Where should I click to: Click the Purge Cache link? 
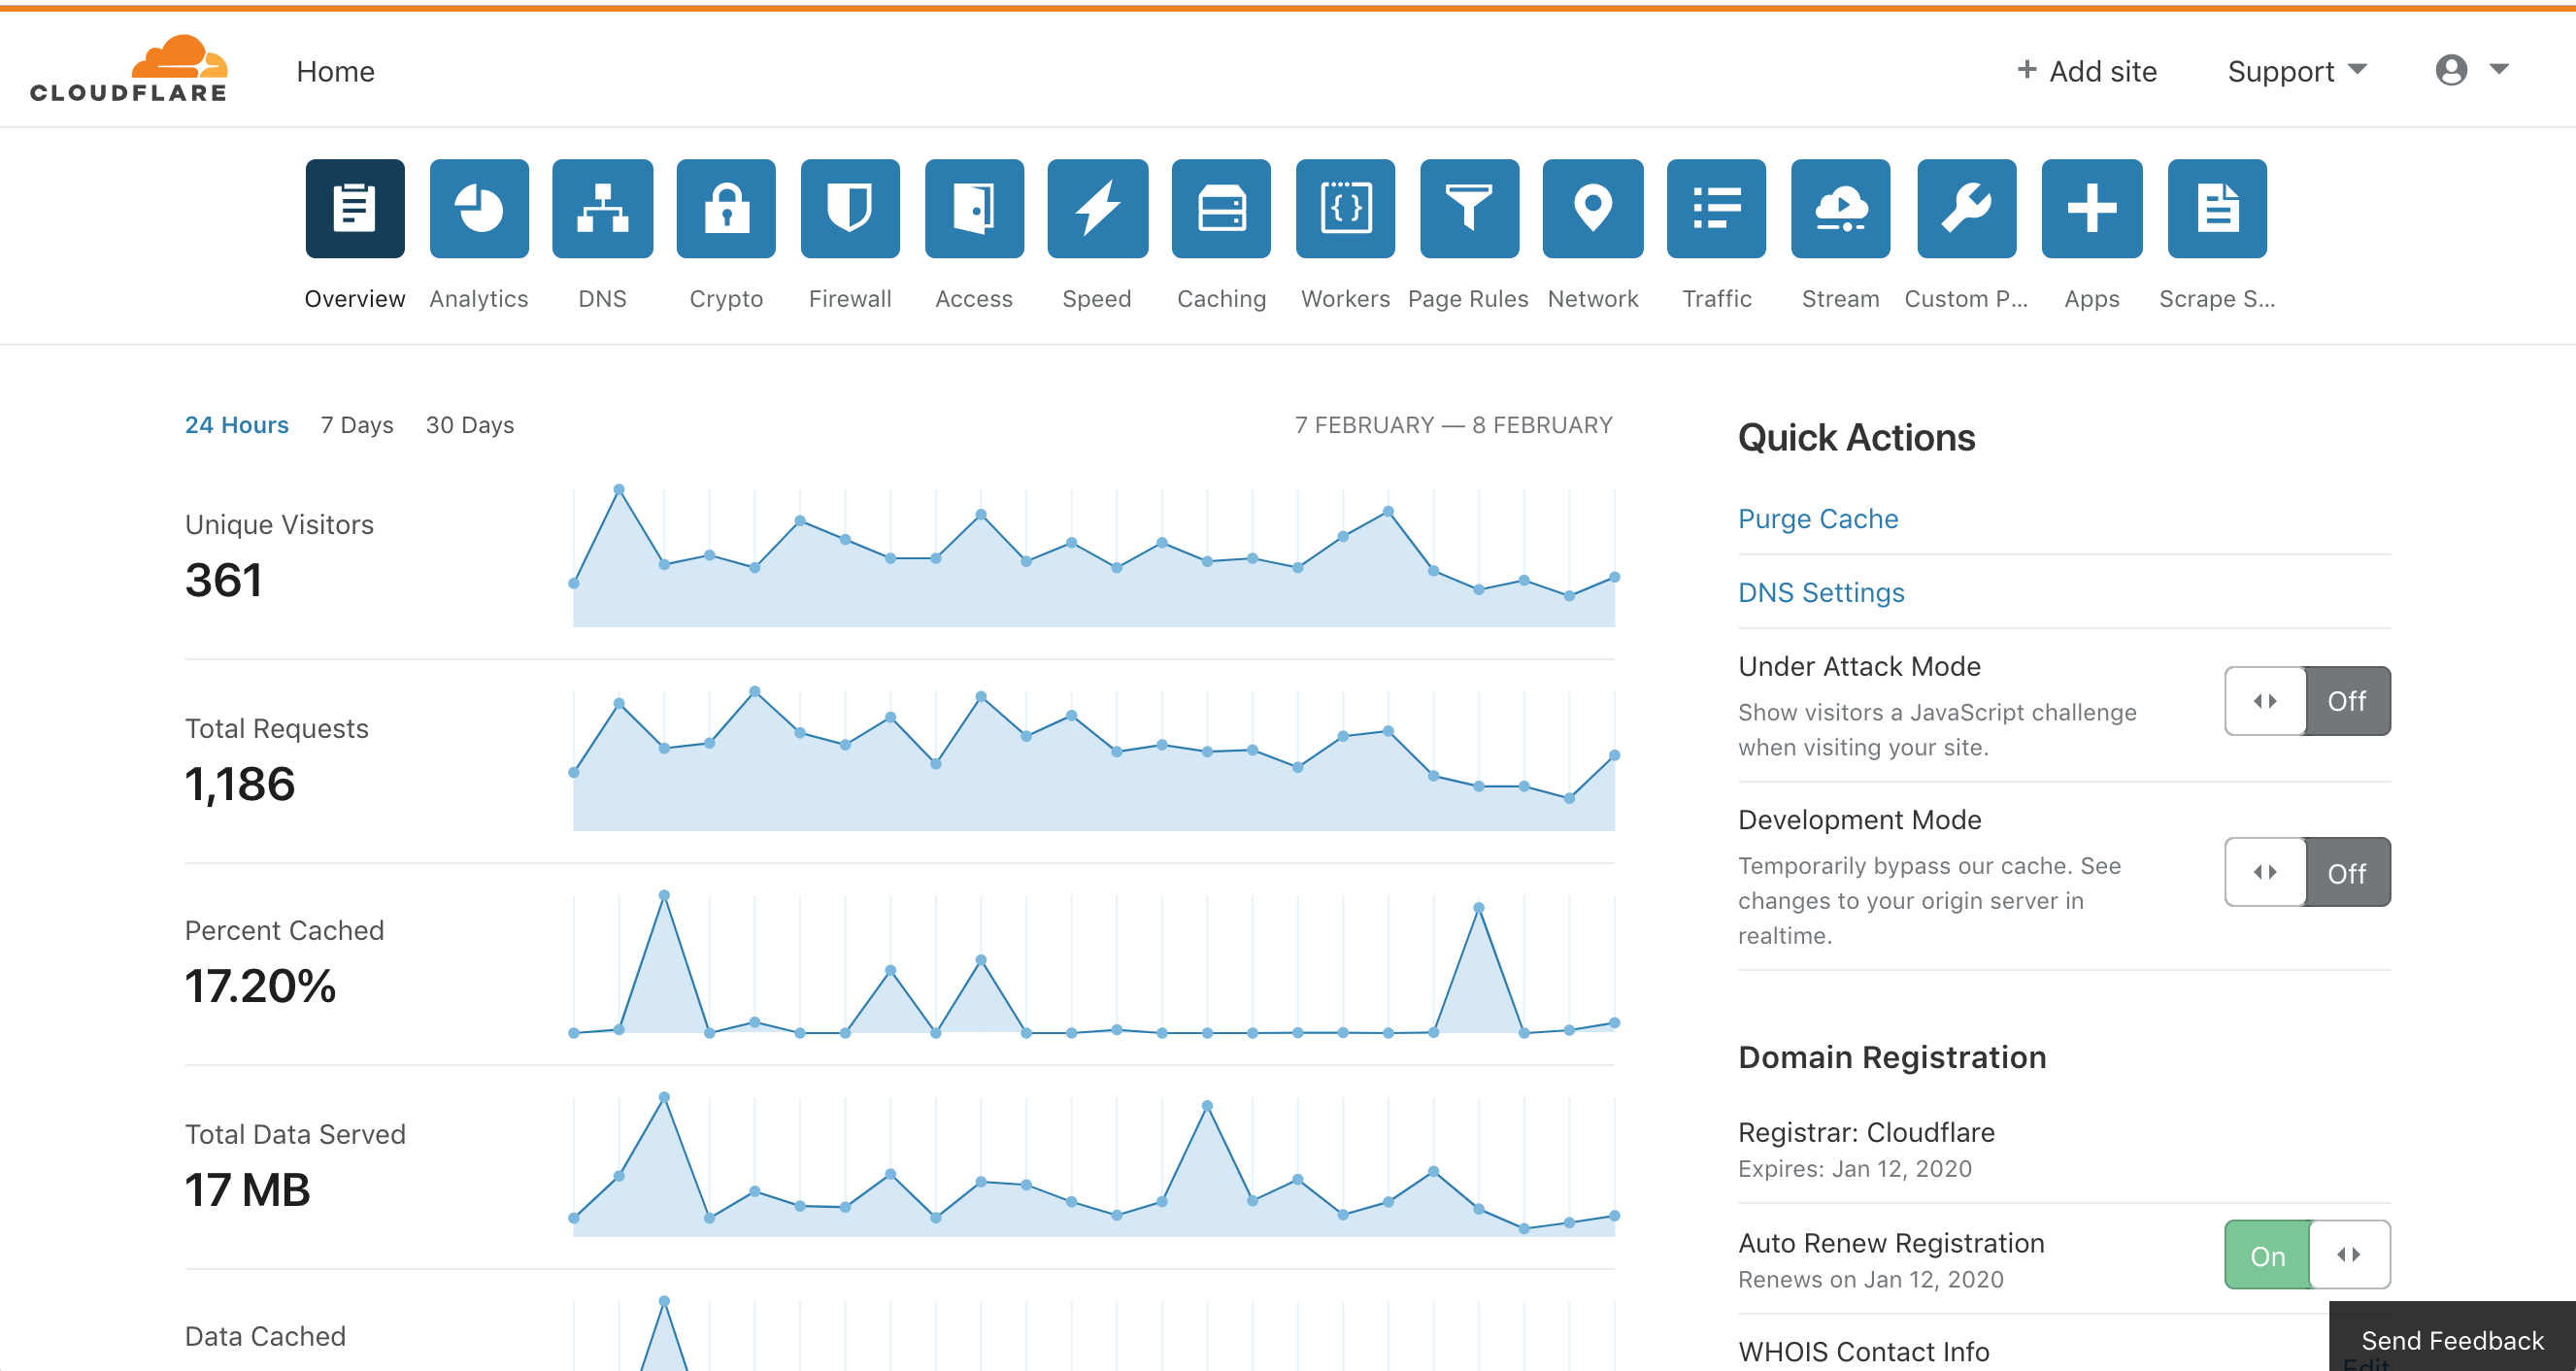pyautogui.click(x=1818, y=518)
